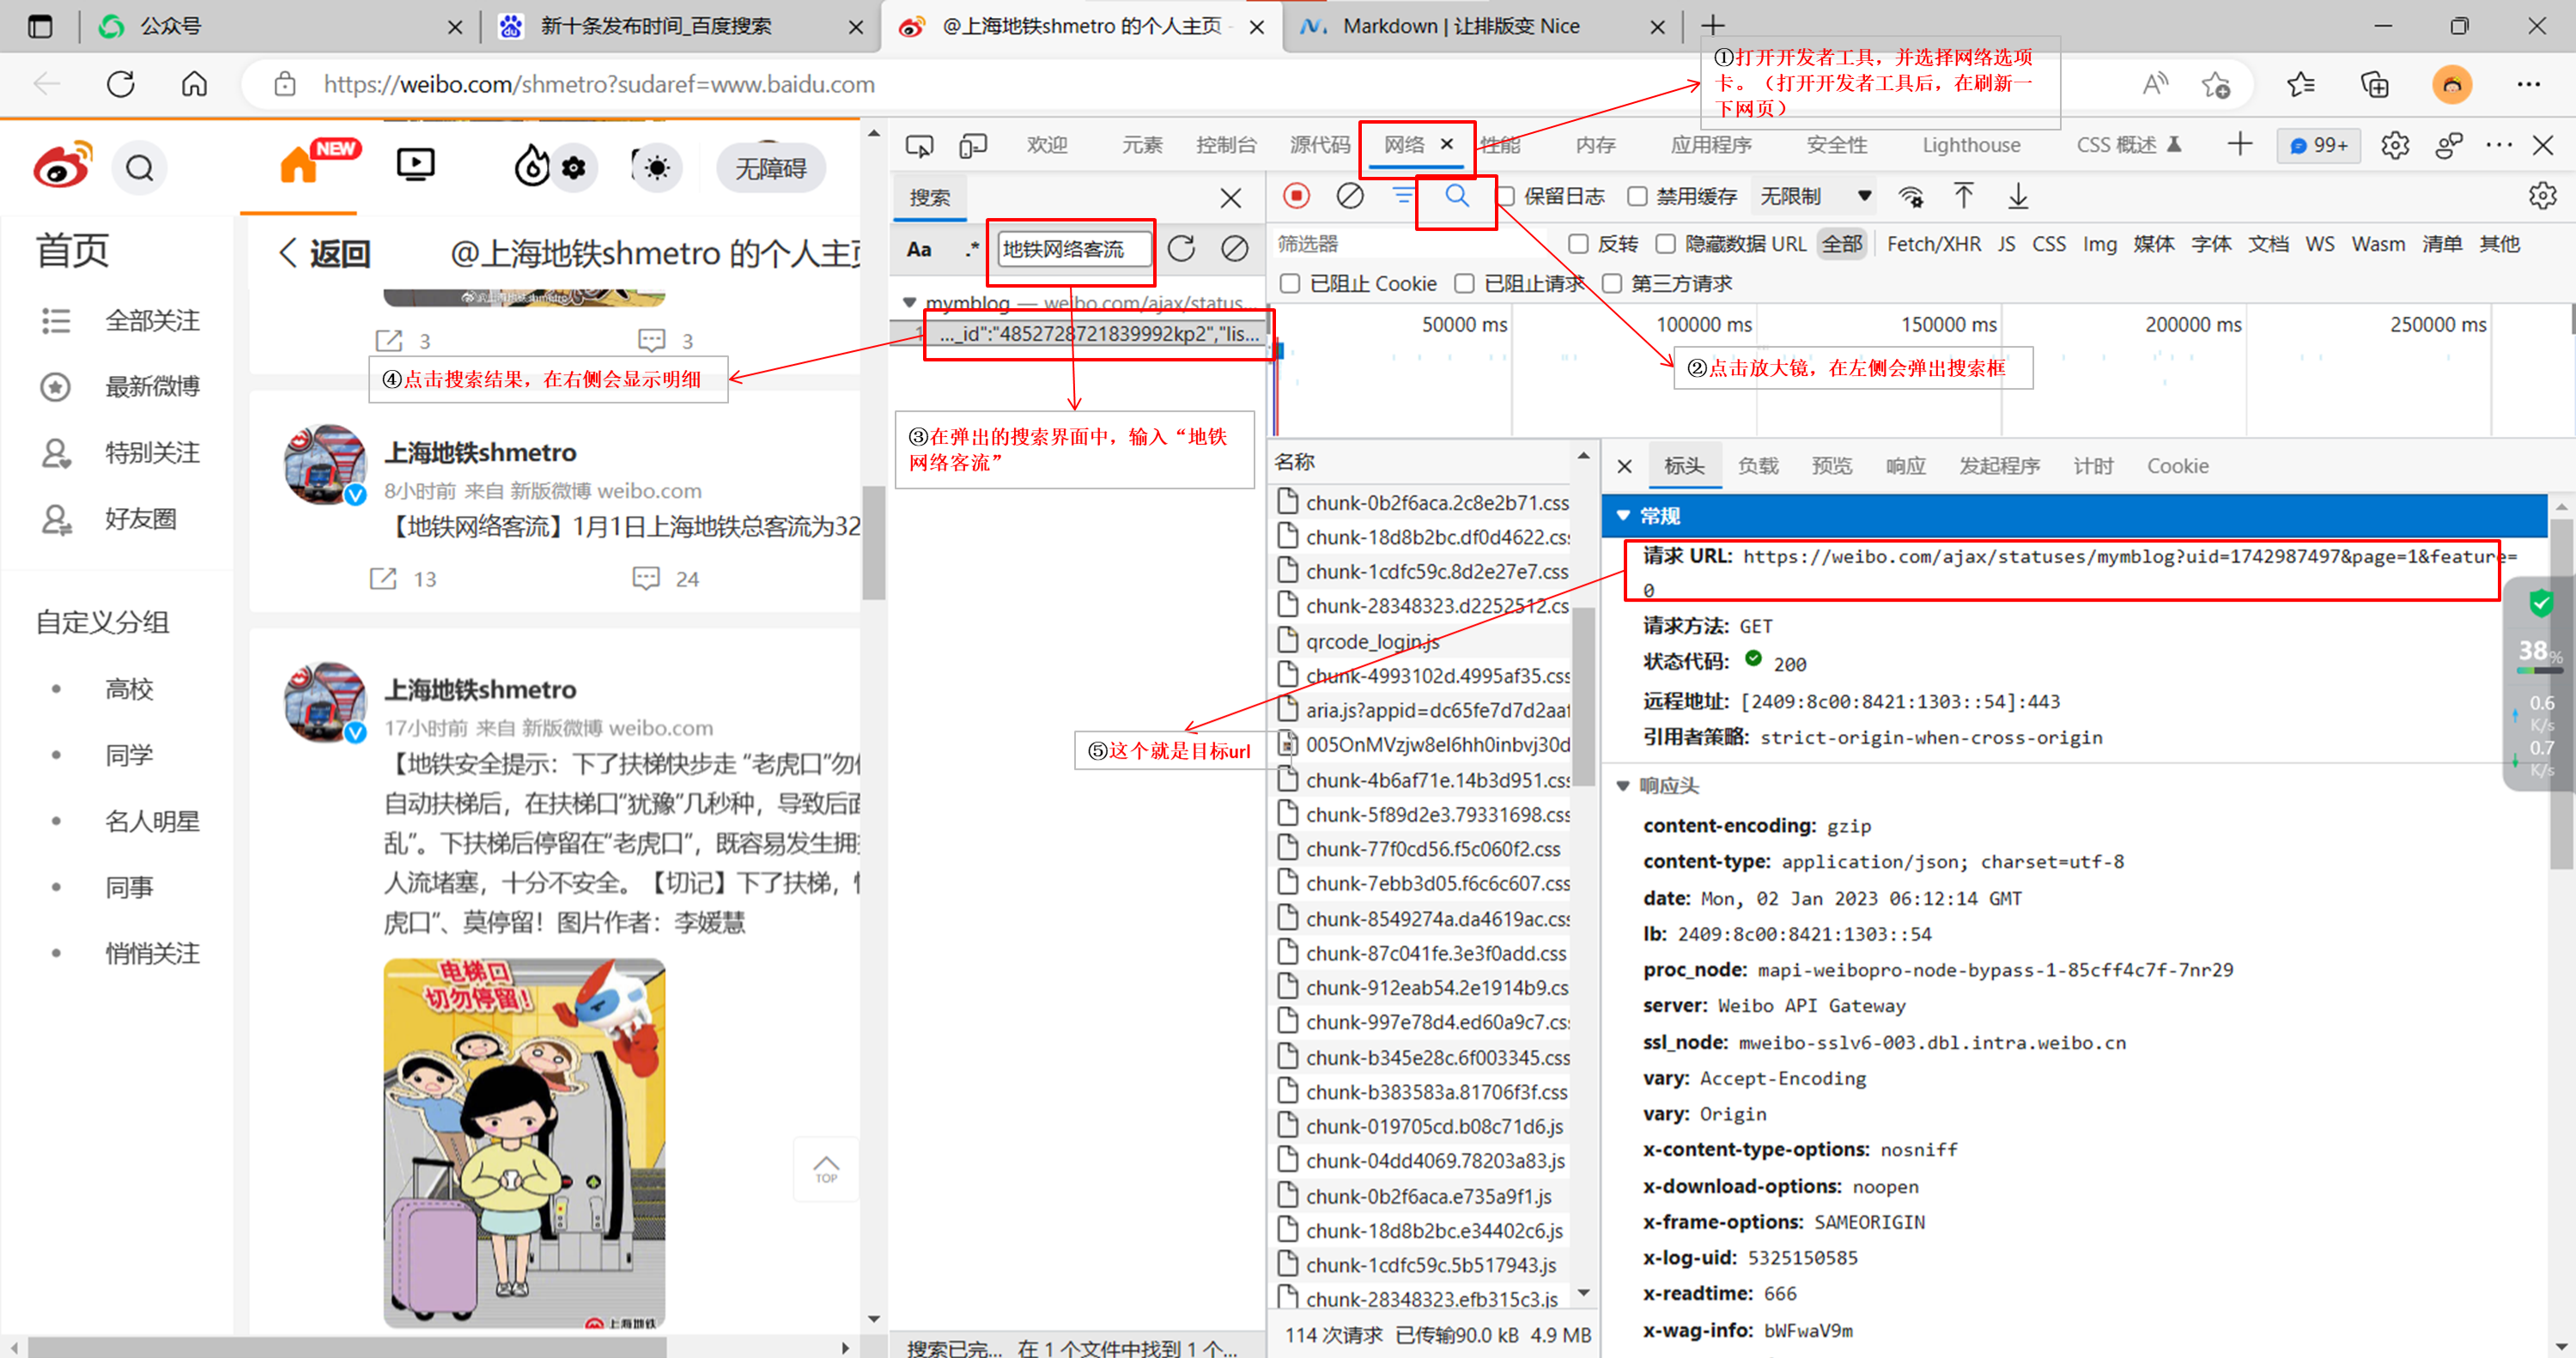Viewport: 2576px width, 1358px height.
Task: Click the 无障碍 button
Action: tap(771, 168)
